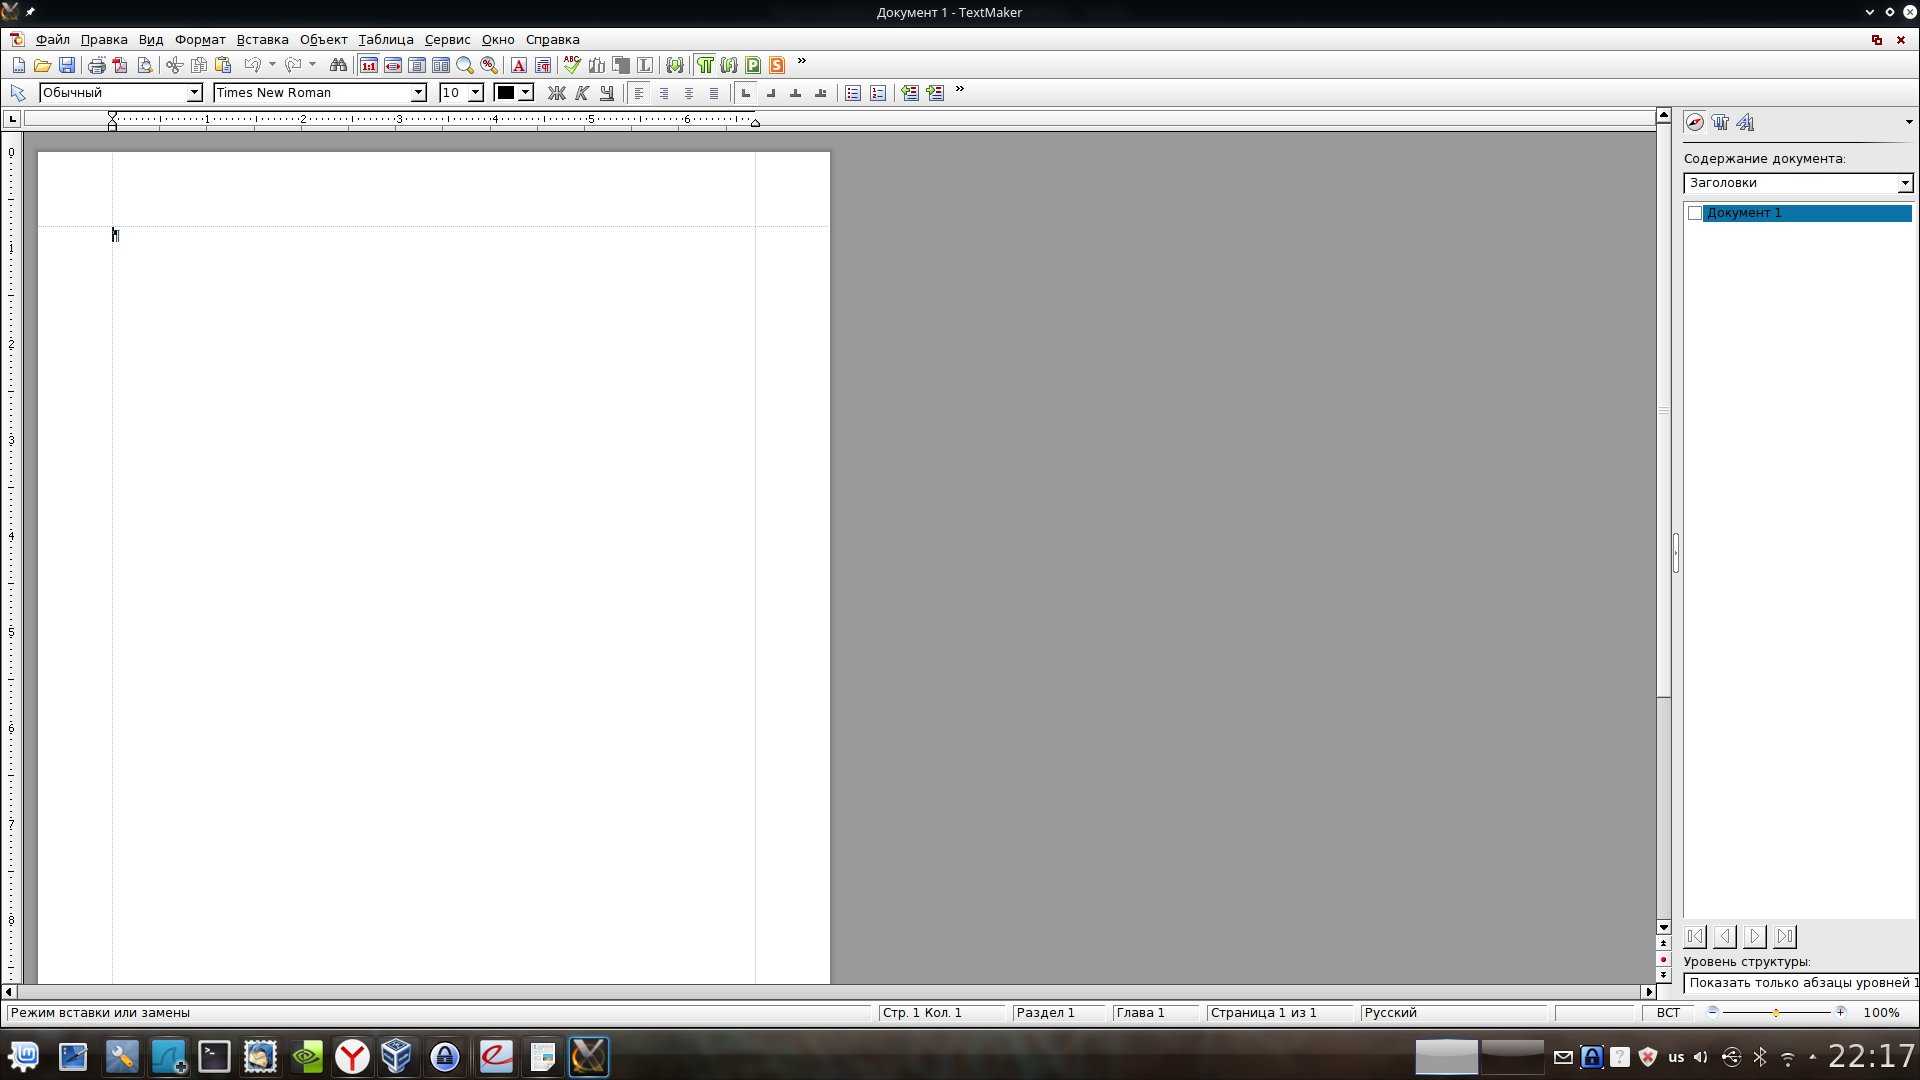
Task: Click the ВСТ insert mode indicator
Action: (1668, 1013)
